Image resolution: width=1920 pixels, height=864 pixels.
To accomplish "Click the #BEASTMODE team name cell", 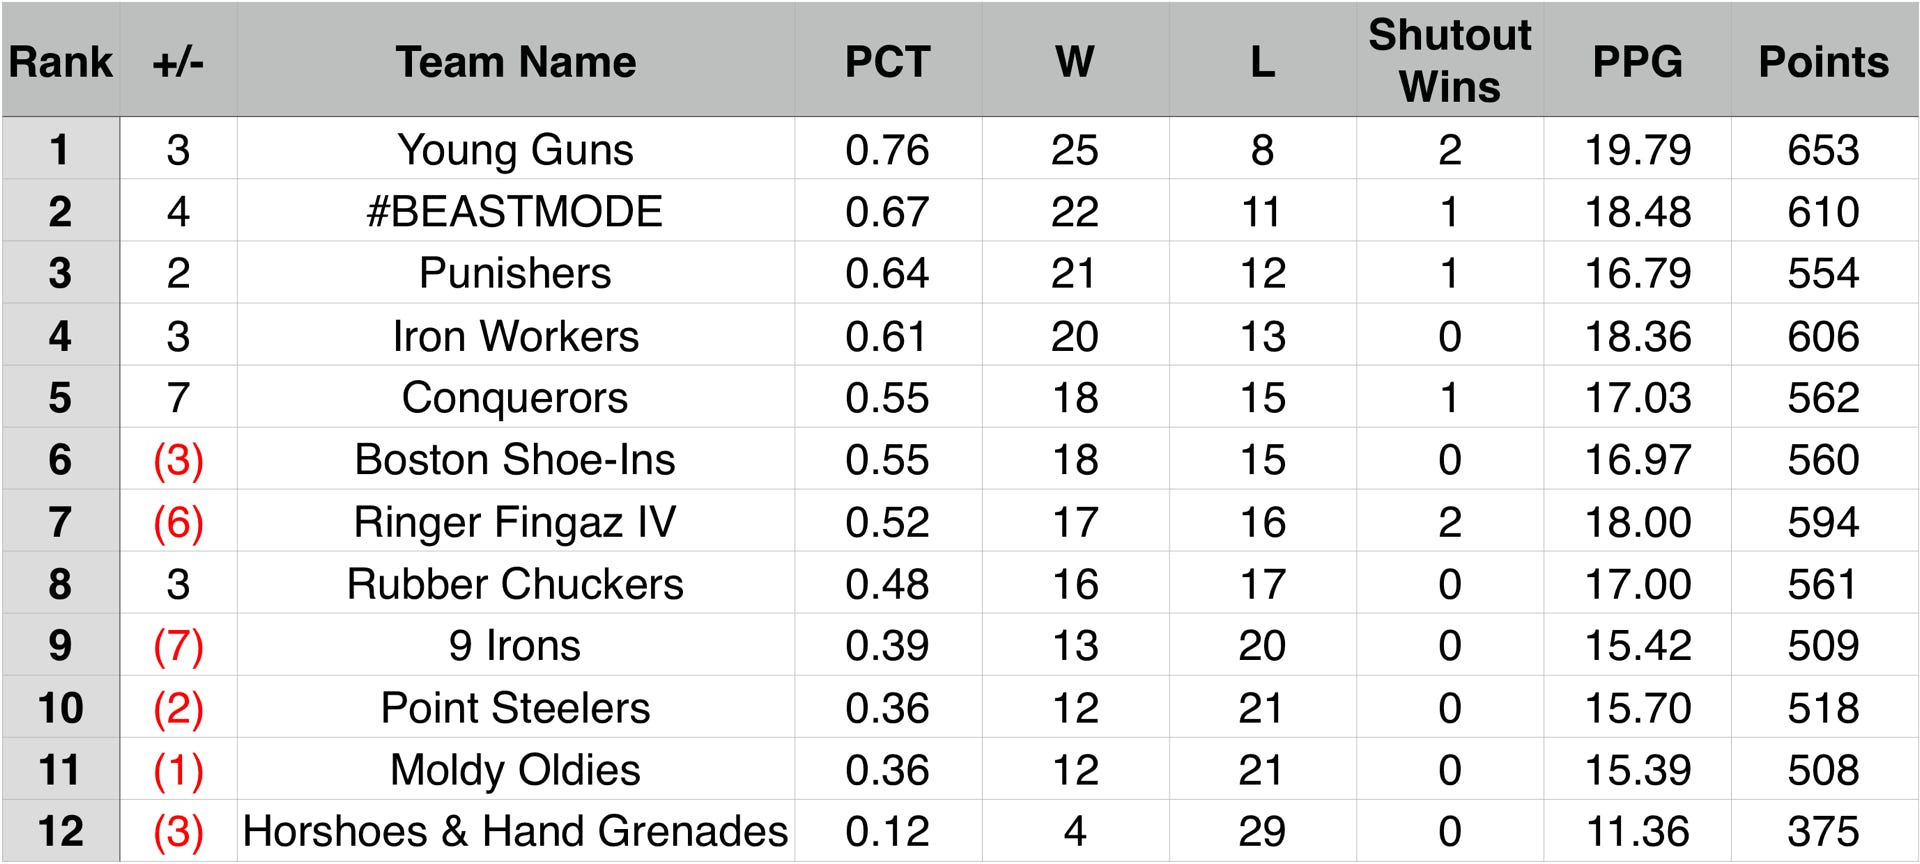I will (x=515, y=212).
